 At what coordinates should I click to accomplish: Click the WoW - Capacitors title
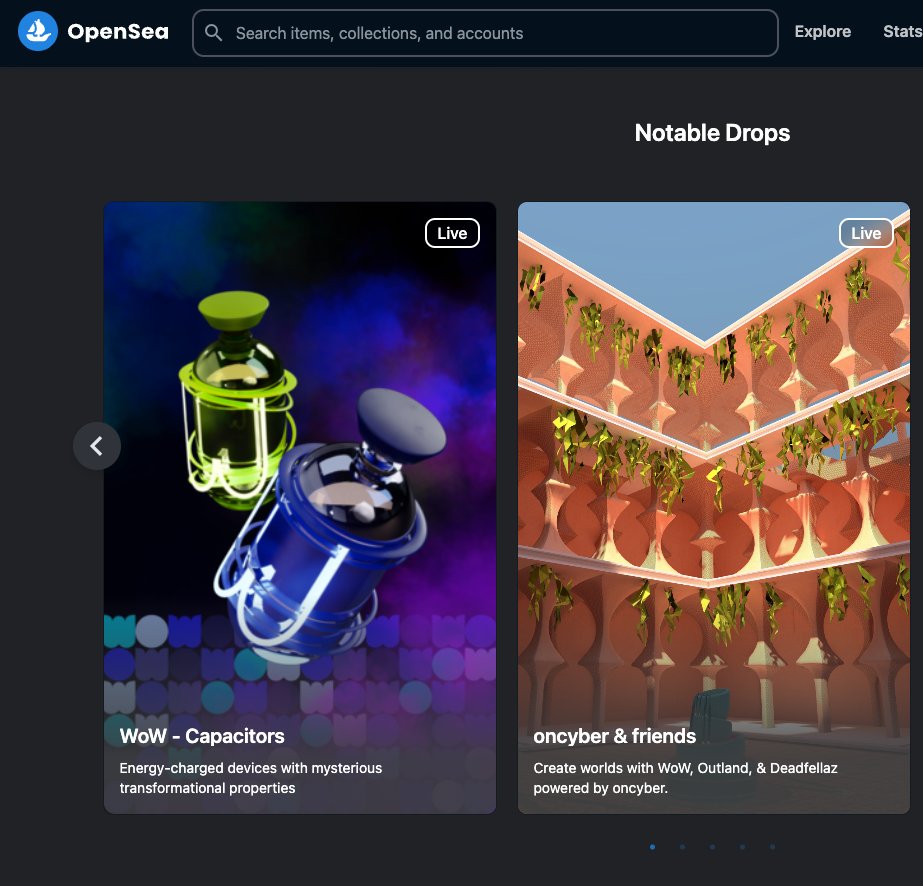point(202,736)
